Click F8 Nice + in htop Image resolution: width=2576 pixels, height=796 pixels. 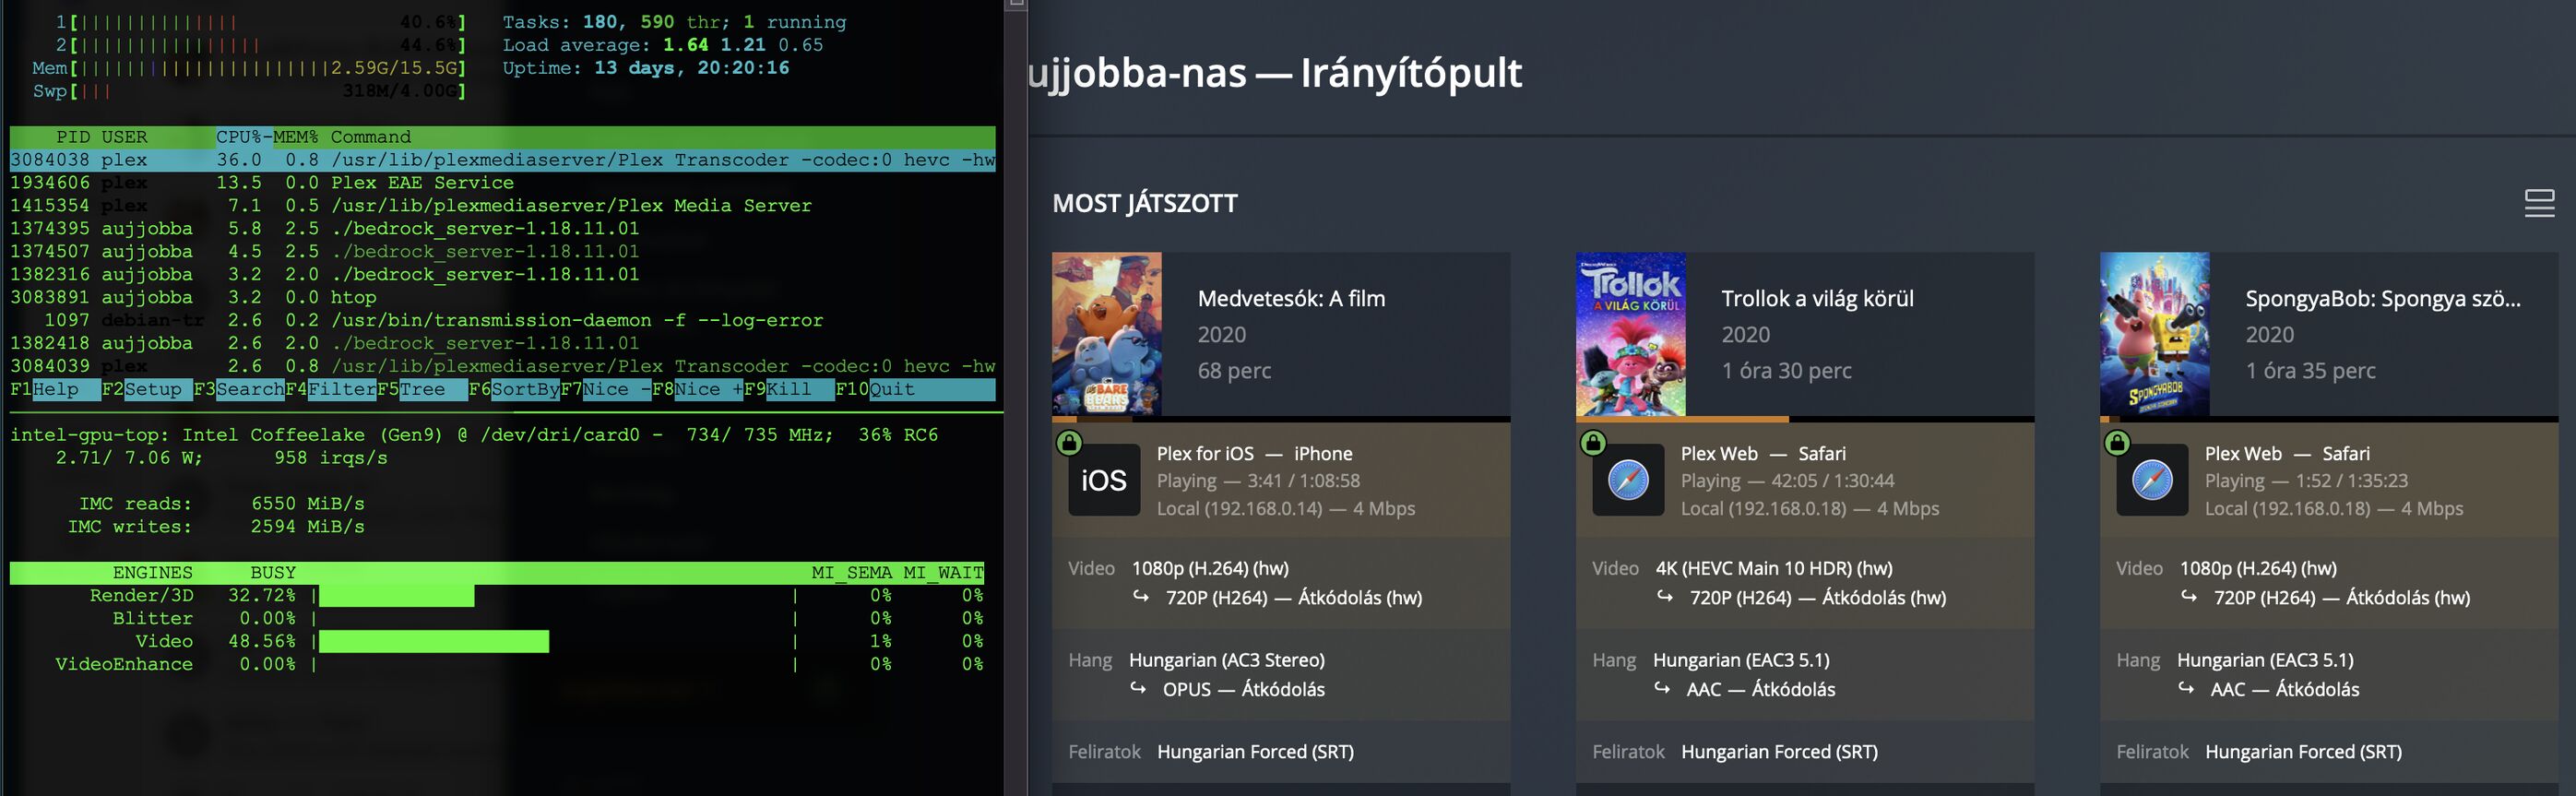pyautogui.click(x=697, y=389)
